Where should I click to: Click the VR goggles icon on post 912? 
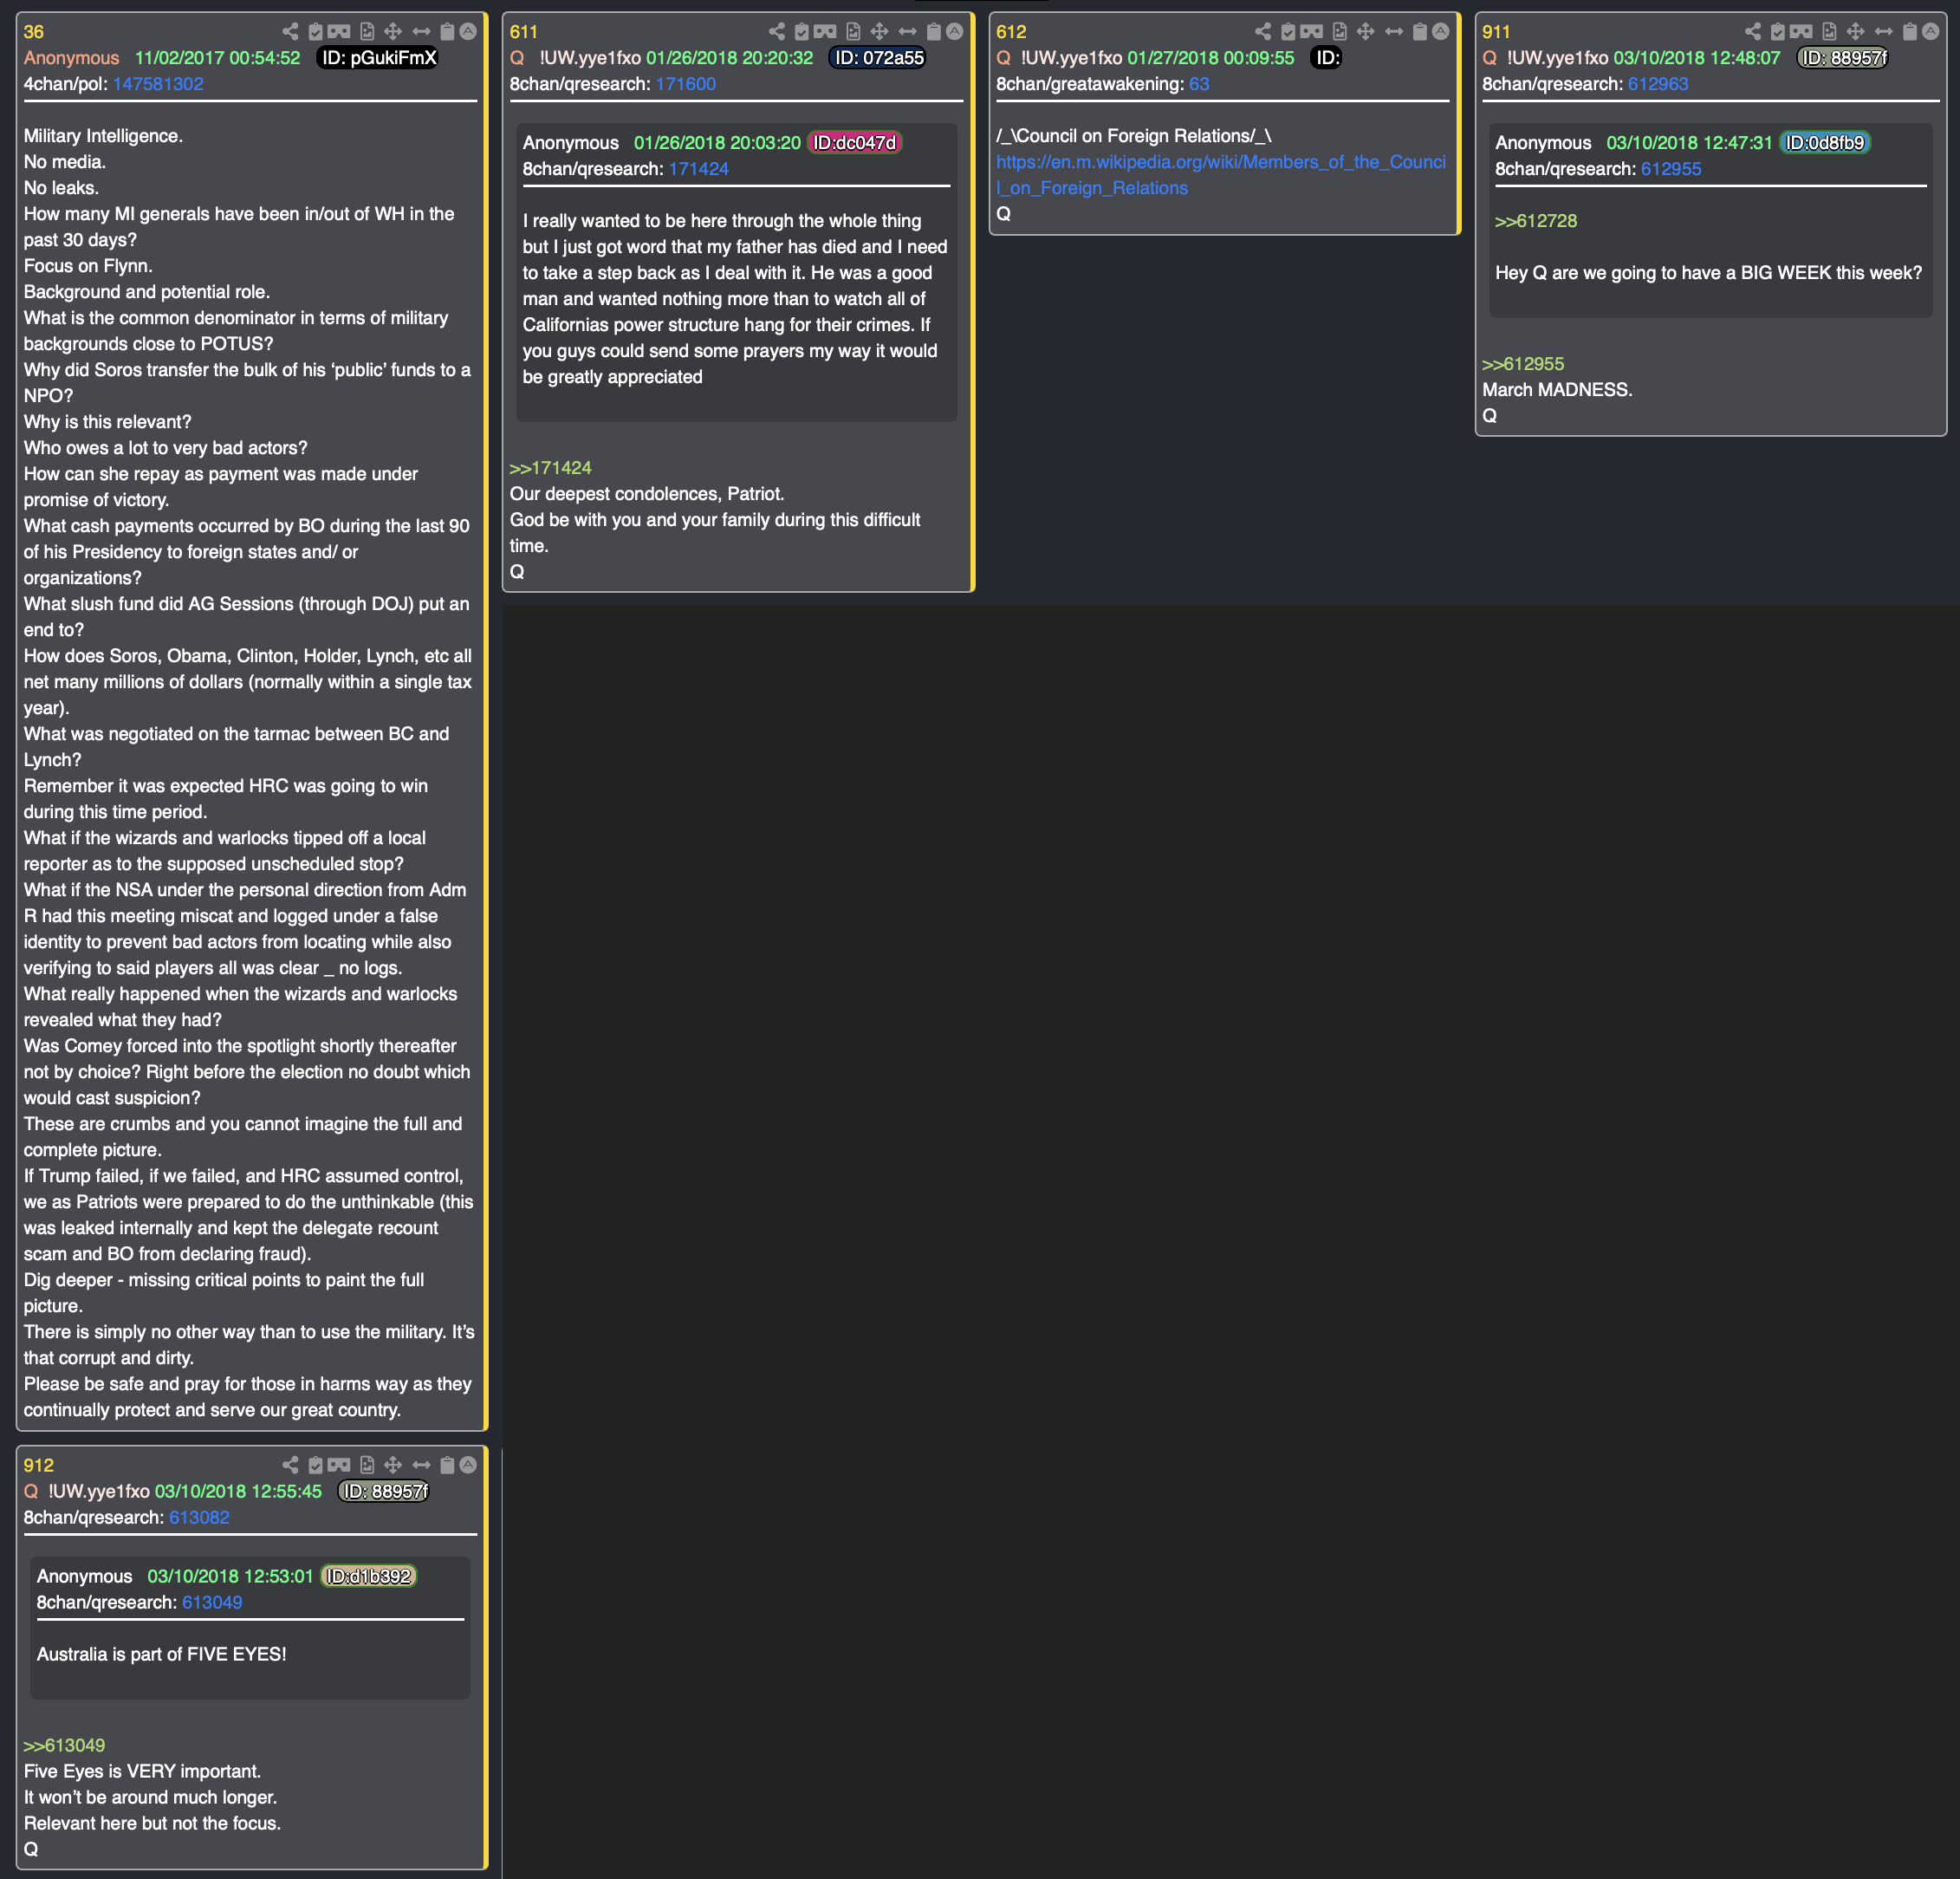coord(340,1465)
